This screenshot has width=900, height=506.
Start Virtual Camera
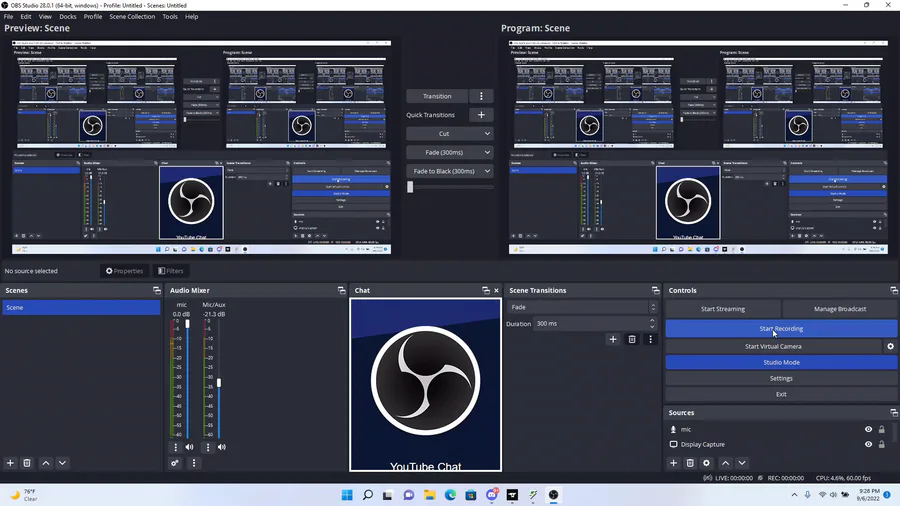(x=773, y=347)
